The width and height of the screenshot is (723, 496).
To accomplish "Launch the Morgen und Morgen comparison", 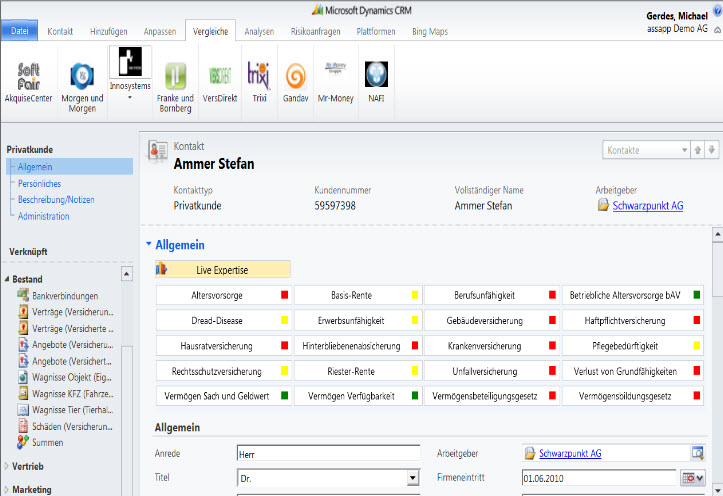I will coord(82,86).
